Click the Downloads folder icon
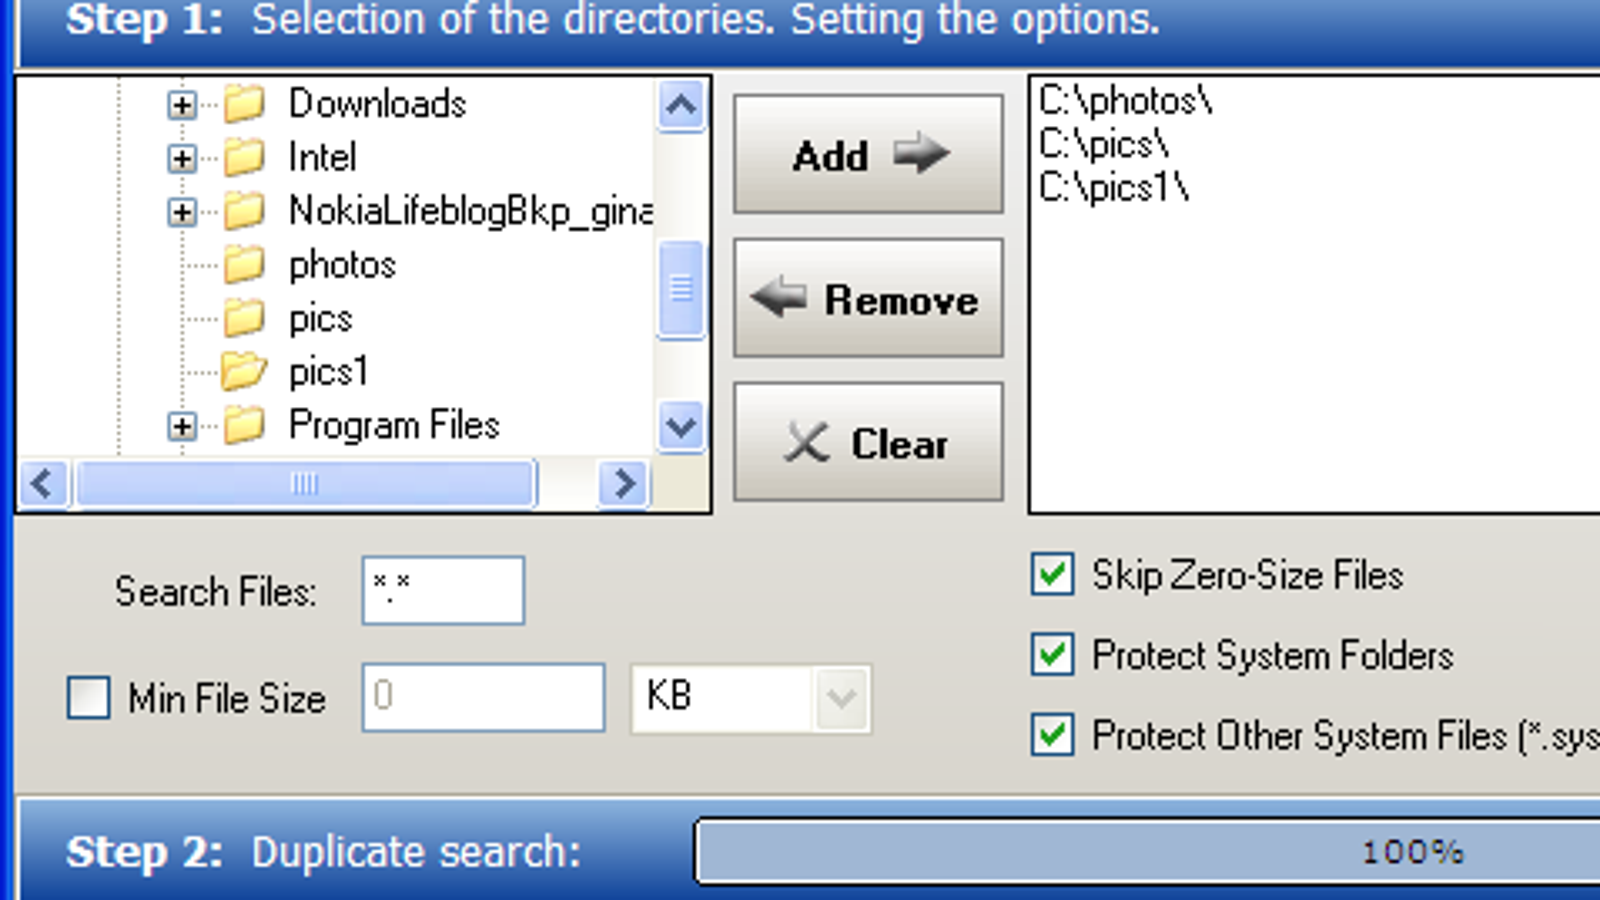Viewport: 1600px width, 900px height. click(244, 103)
